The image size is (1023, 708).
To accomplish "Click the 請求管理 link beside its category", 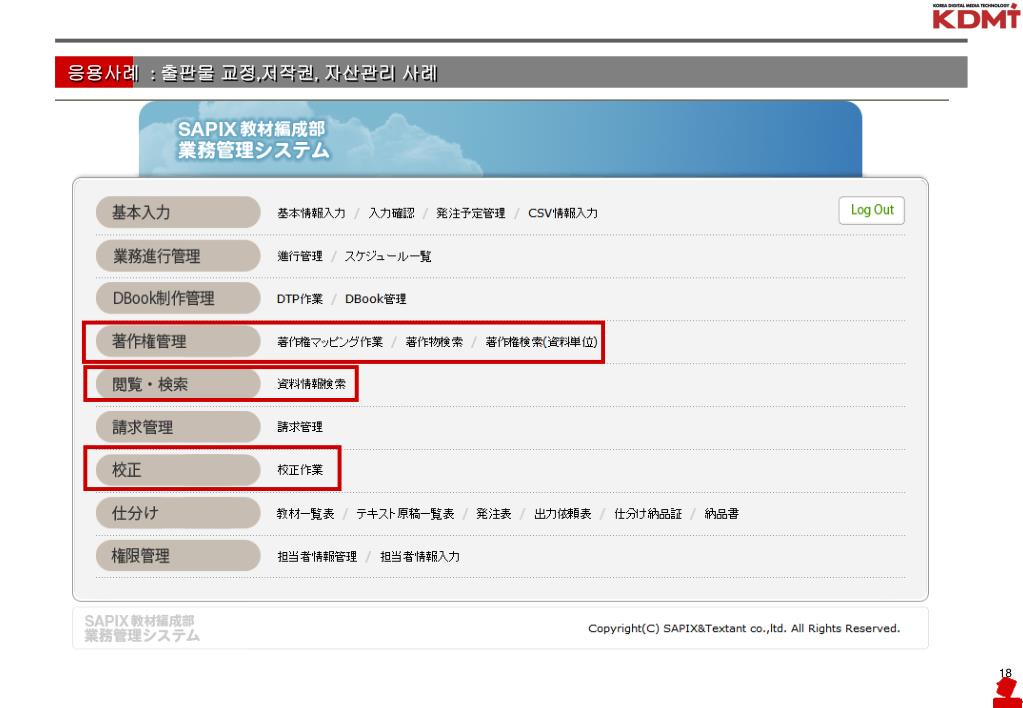I will (x=299, y=427).
